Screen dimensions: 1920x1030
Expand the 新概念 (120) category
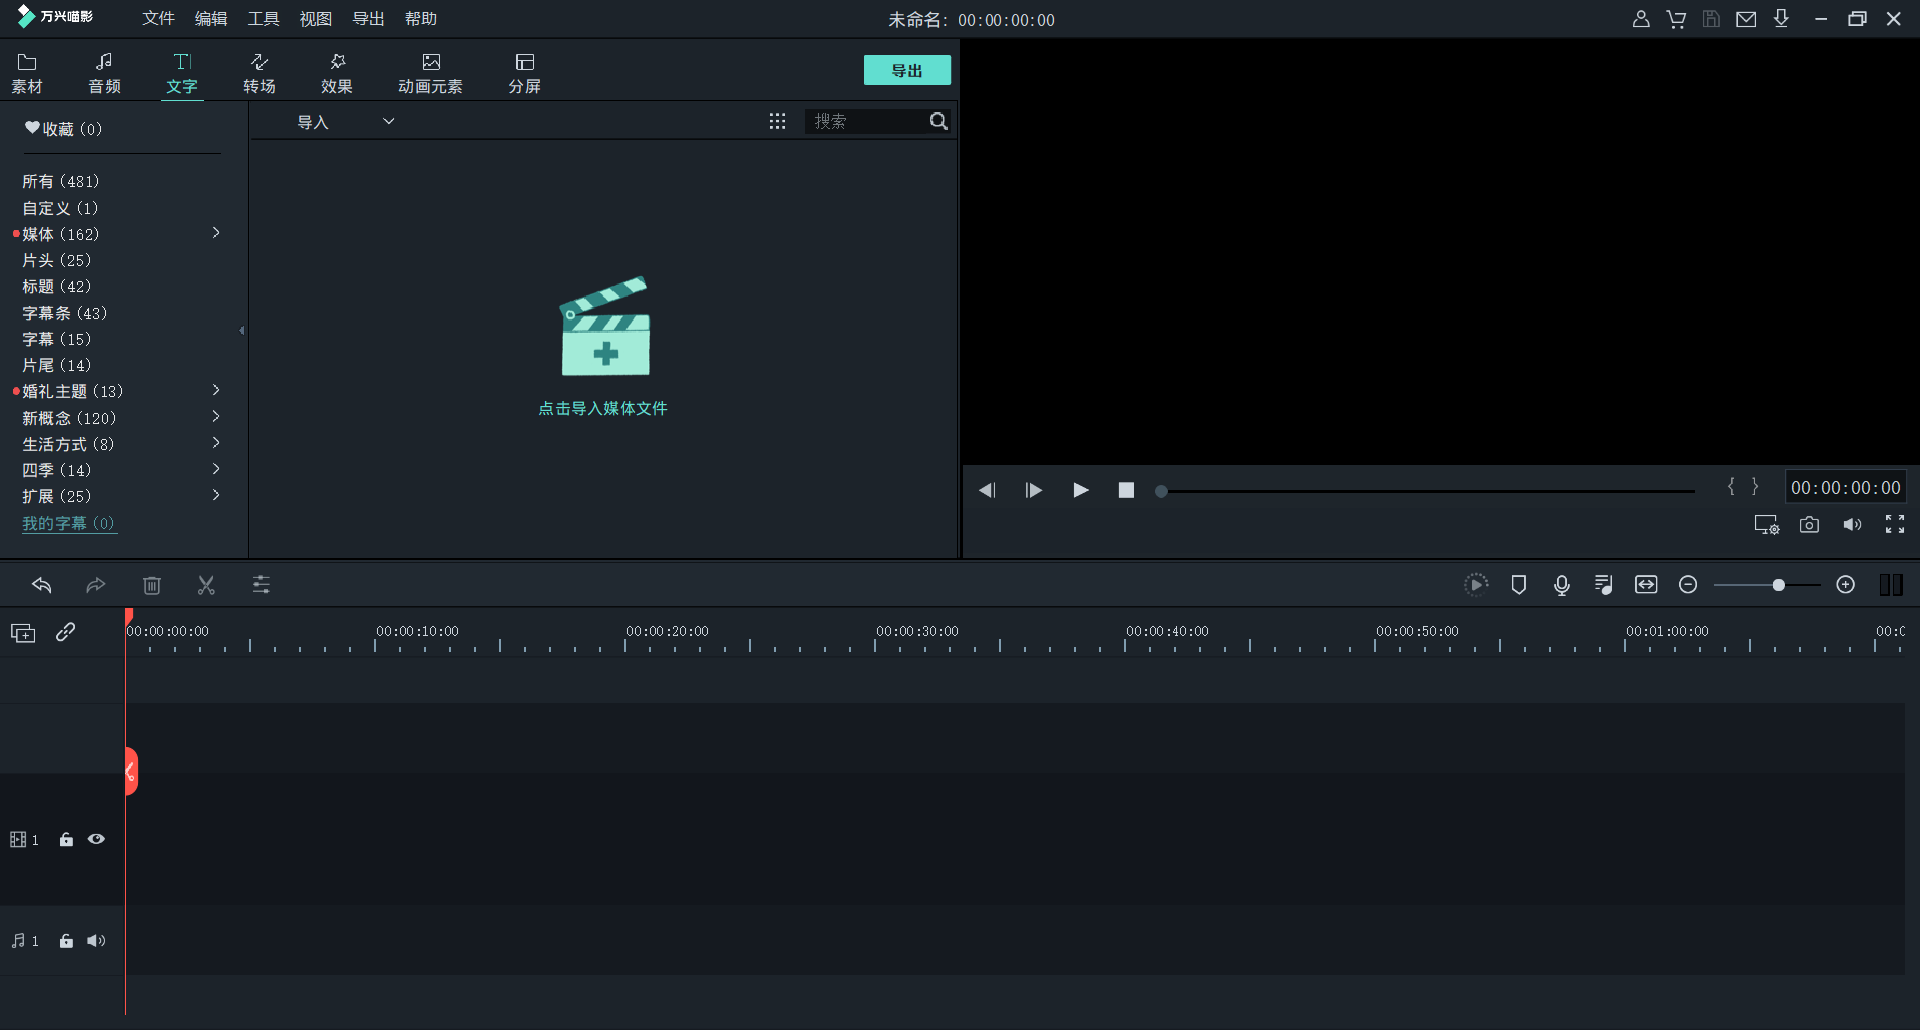(x=216, y=417)
